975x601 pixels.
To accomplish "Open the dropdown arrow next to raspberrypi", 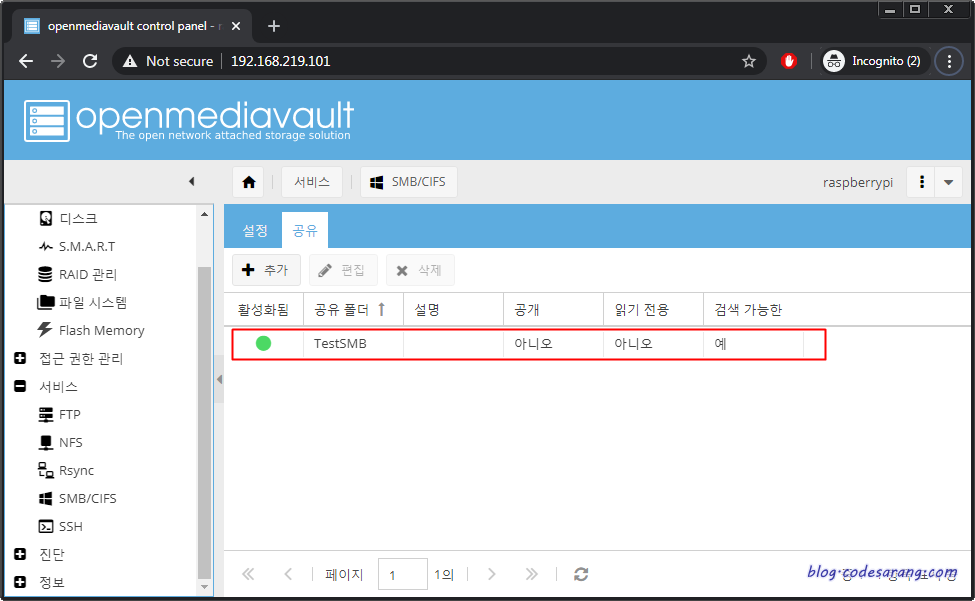I will (948, 182).
